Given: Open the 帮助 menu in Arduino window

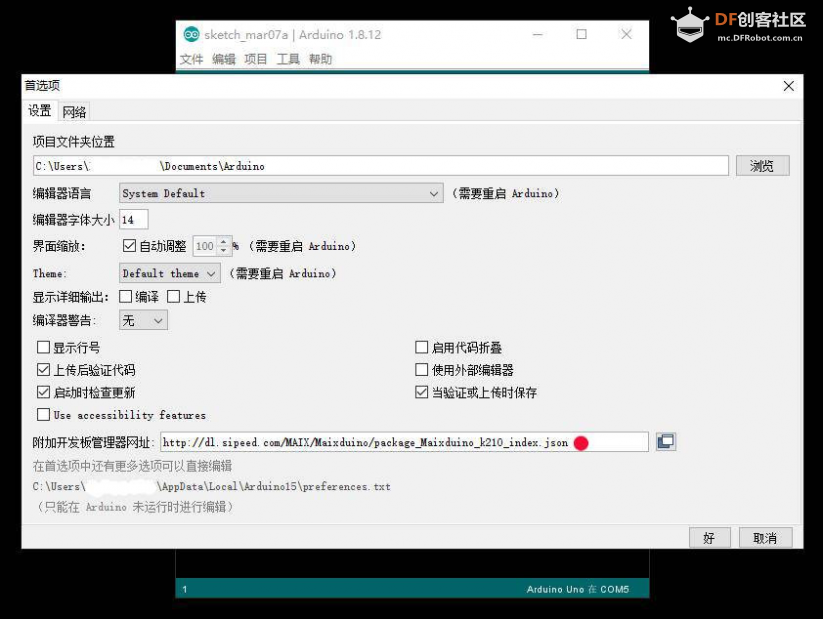Looking at the screenshot, I should pos(320,59).
